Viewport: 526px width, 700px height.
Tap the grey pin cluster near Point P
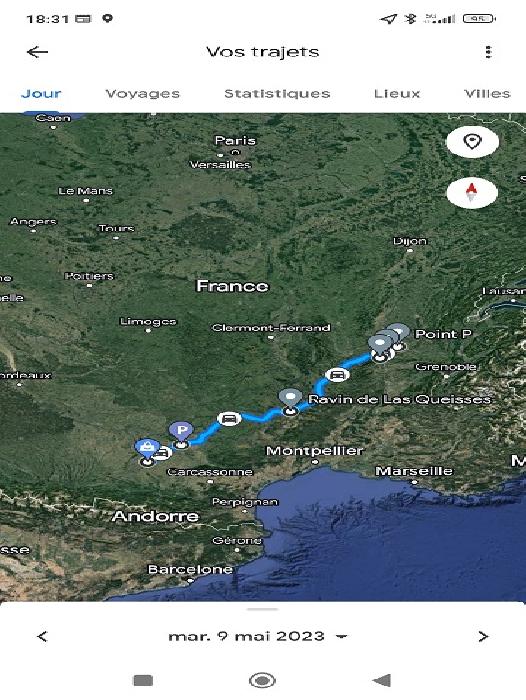[388, 342]
